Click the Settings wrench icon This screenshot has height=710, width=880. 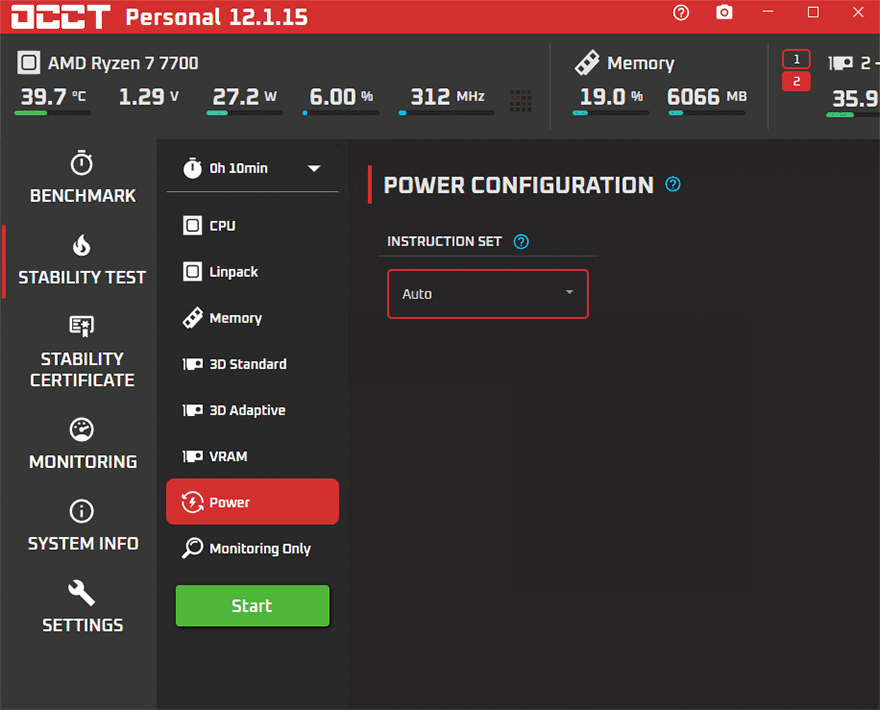82,593
